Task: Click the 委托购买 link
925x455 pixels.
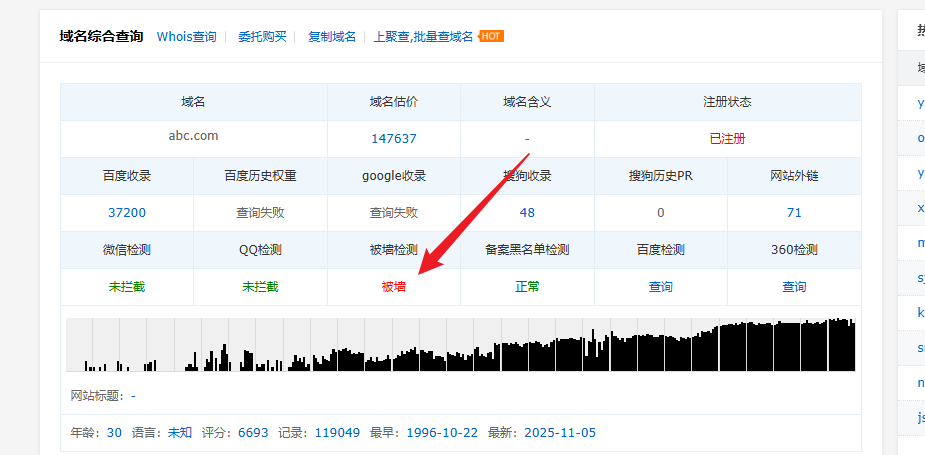Action: click(x=262, y=37)
